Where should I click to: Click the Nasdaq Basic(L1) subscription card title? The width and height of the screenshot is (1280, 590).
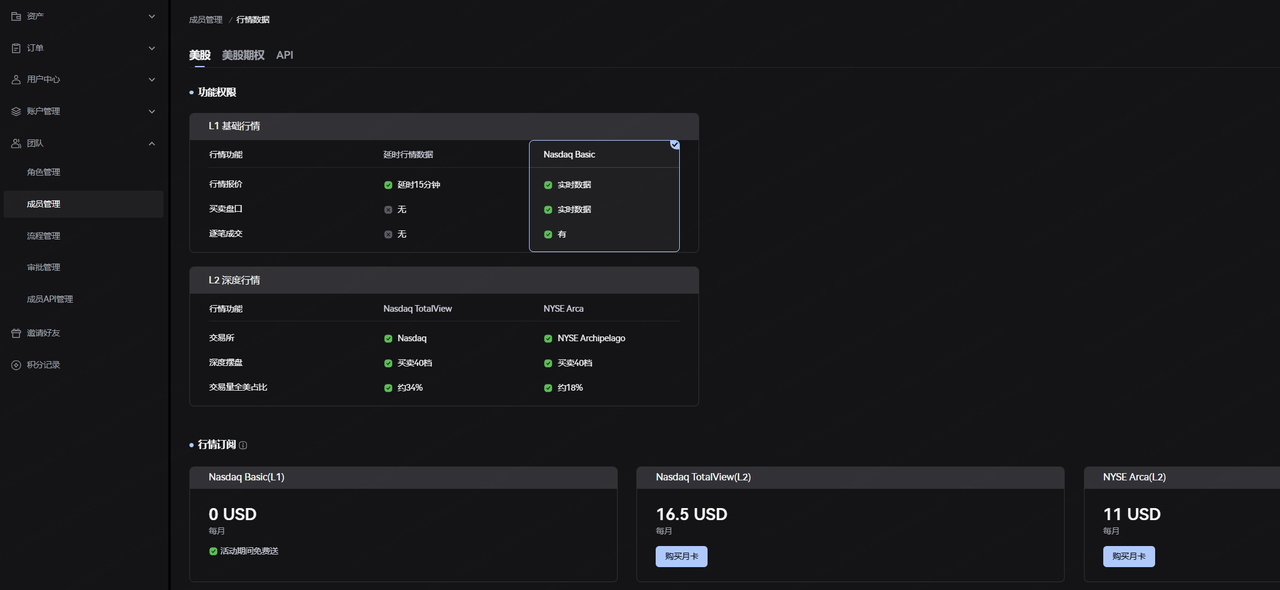(x=247, y=477)
